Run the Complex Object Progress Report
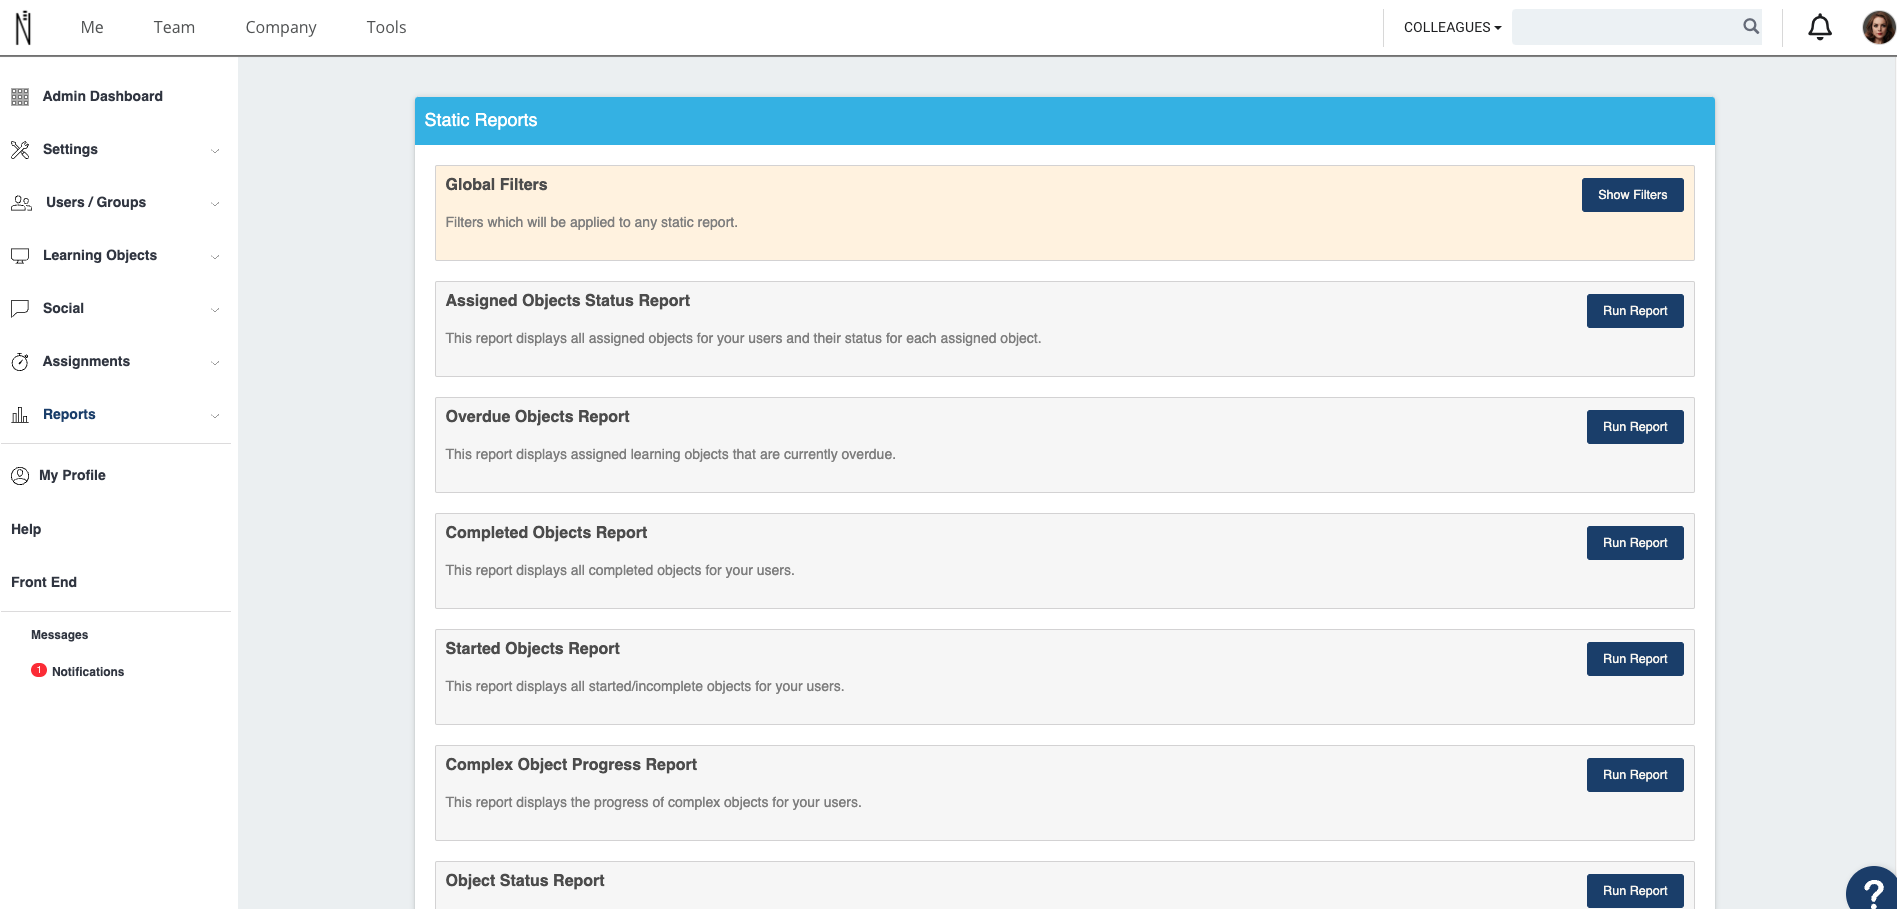This screenshot has width=1897, height=909. [x=1635, y=775]
